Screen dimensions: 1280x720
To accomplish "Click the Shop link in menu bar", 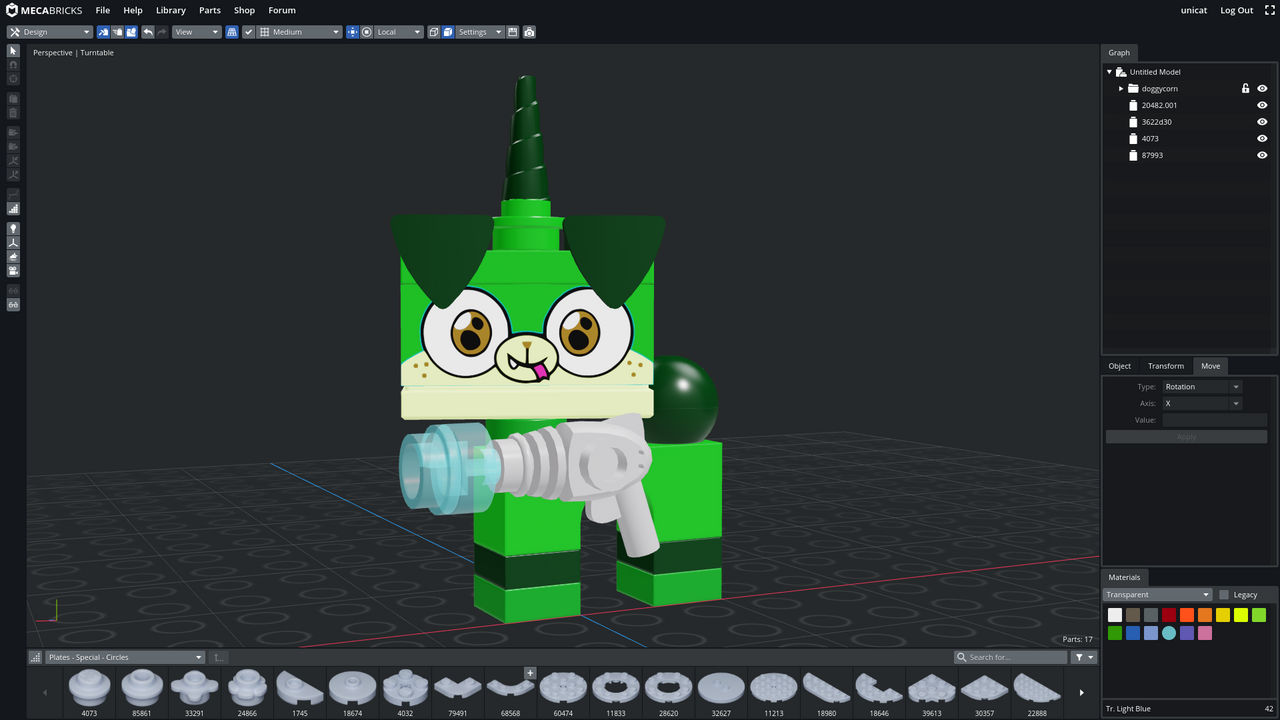I will coord(244,10).
